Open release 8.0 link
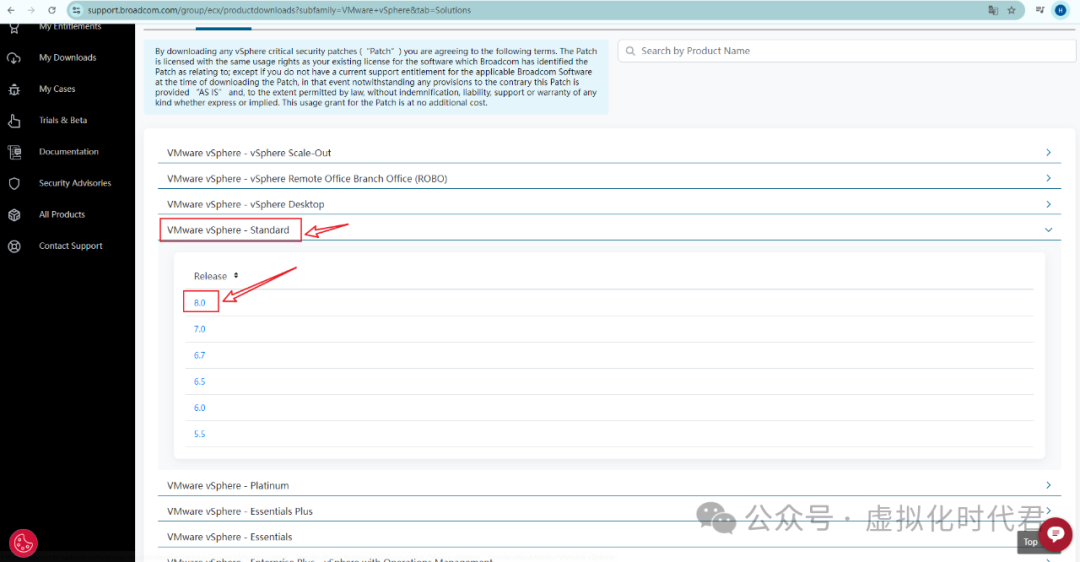The width and height of the screenshot is (1080, 562). point(200,302)
